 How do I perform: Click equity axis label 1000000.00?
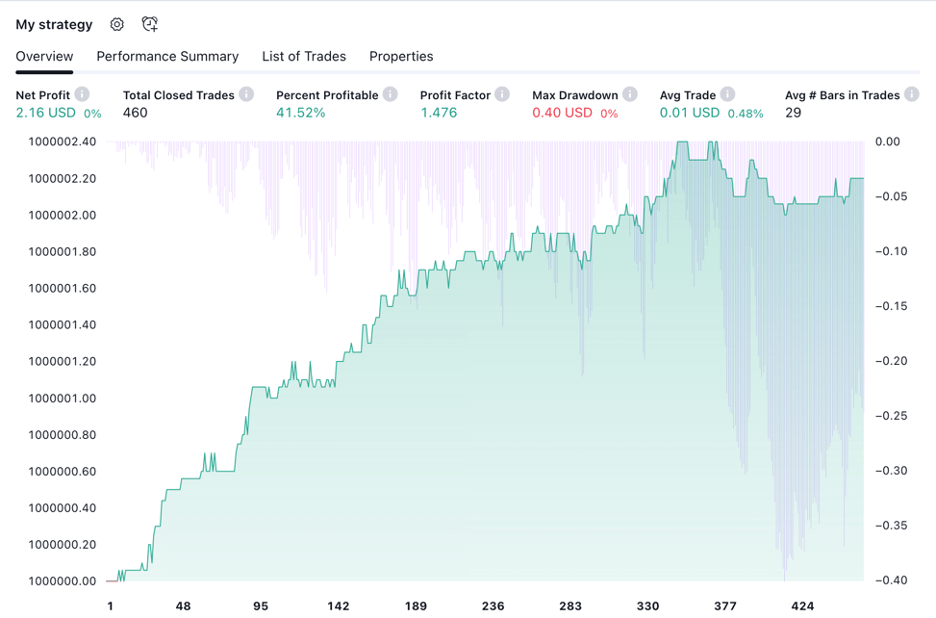(62, 581)
